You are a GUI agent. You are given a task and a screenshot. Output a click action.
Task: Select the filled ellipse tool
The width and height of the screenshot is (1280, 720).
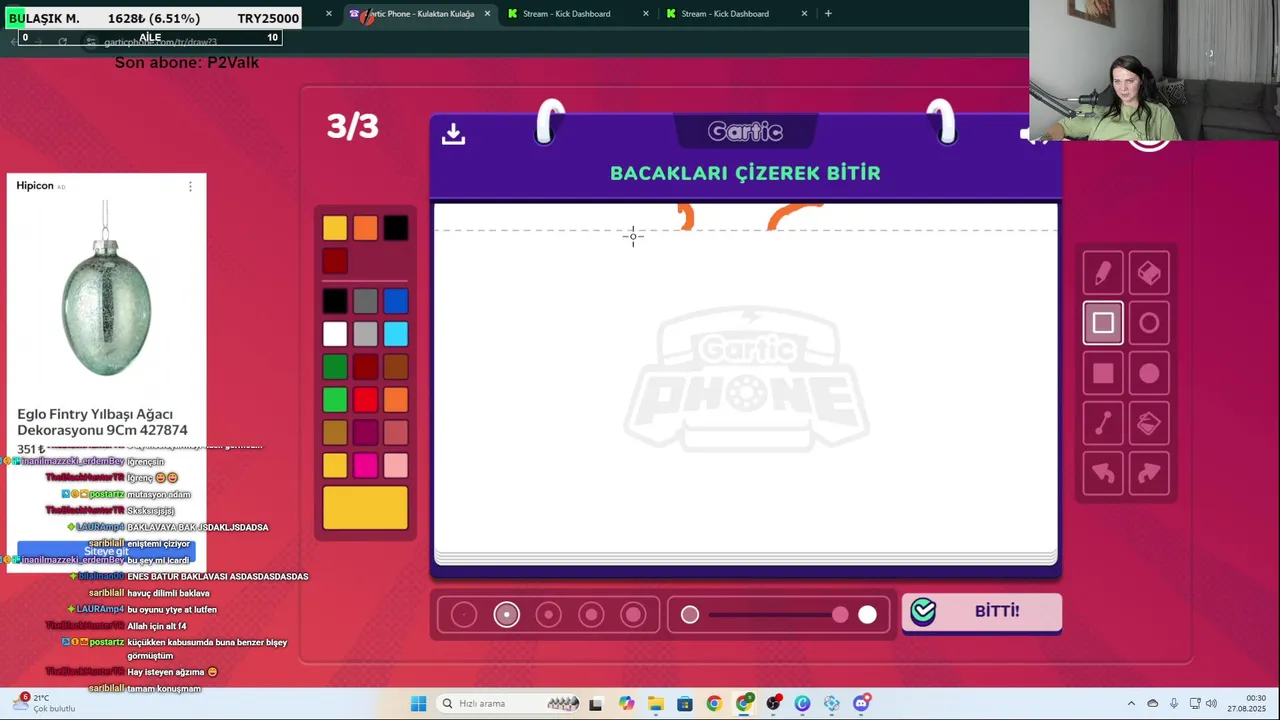[x=1149, y=373]
